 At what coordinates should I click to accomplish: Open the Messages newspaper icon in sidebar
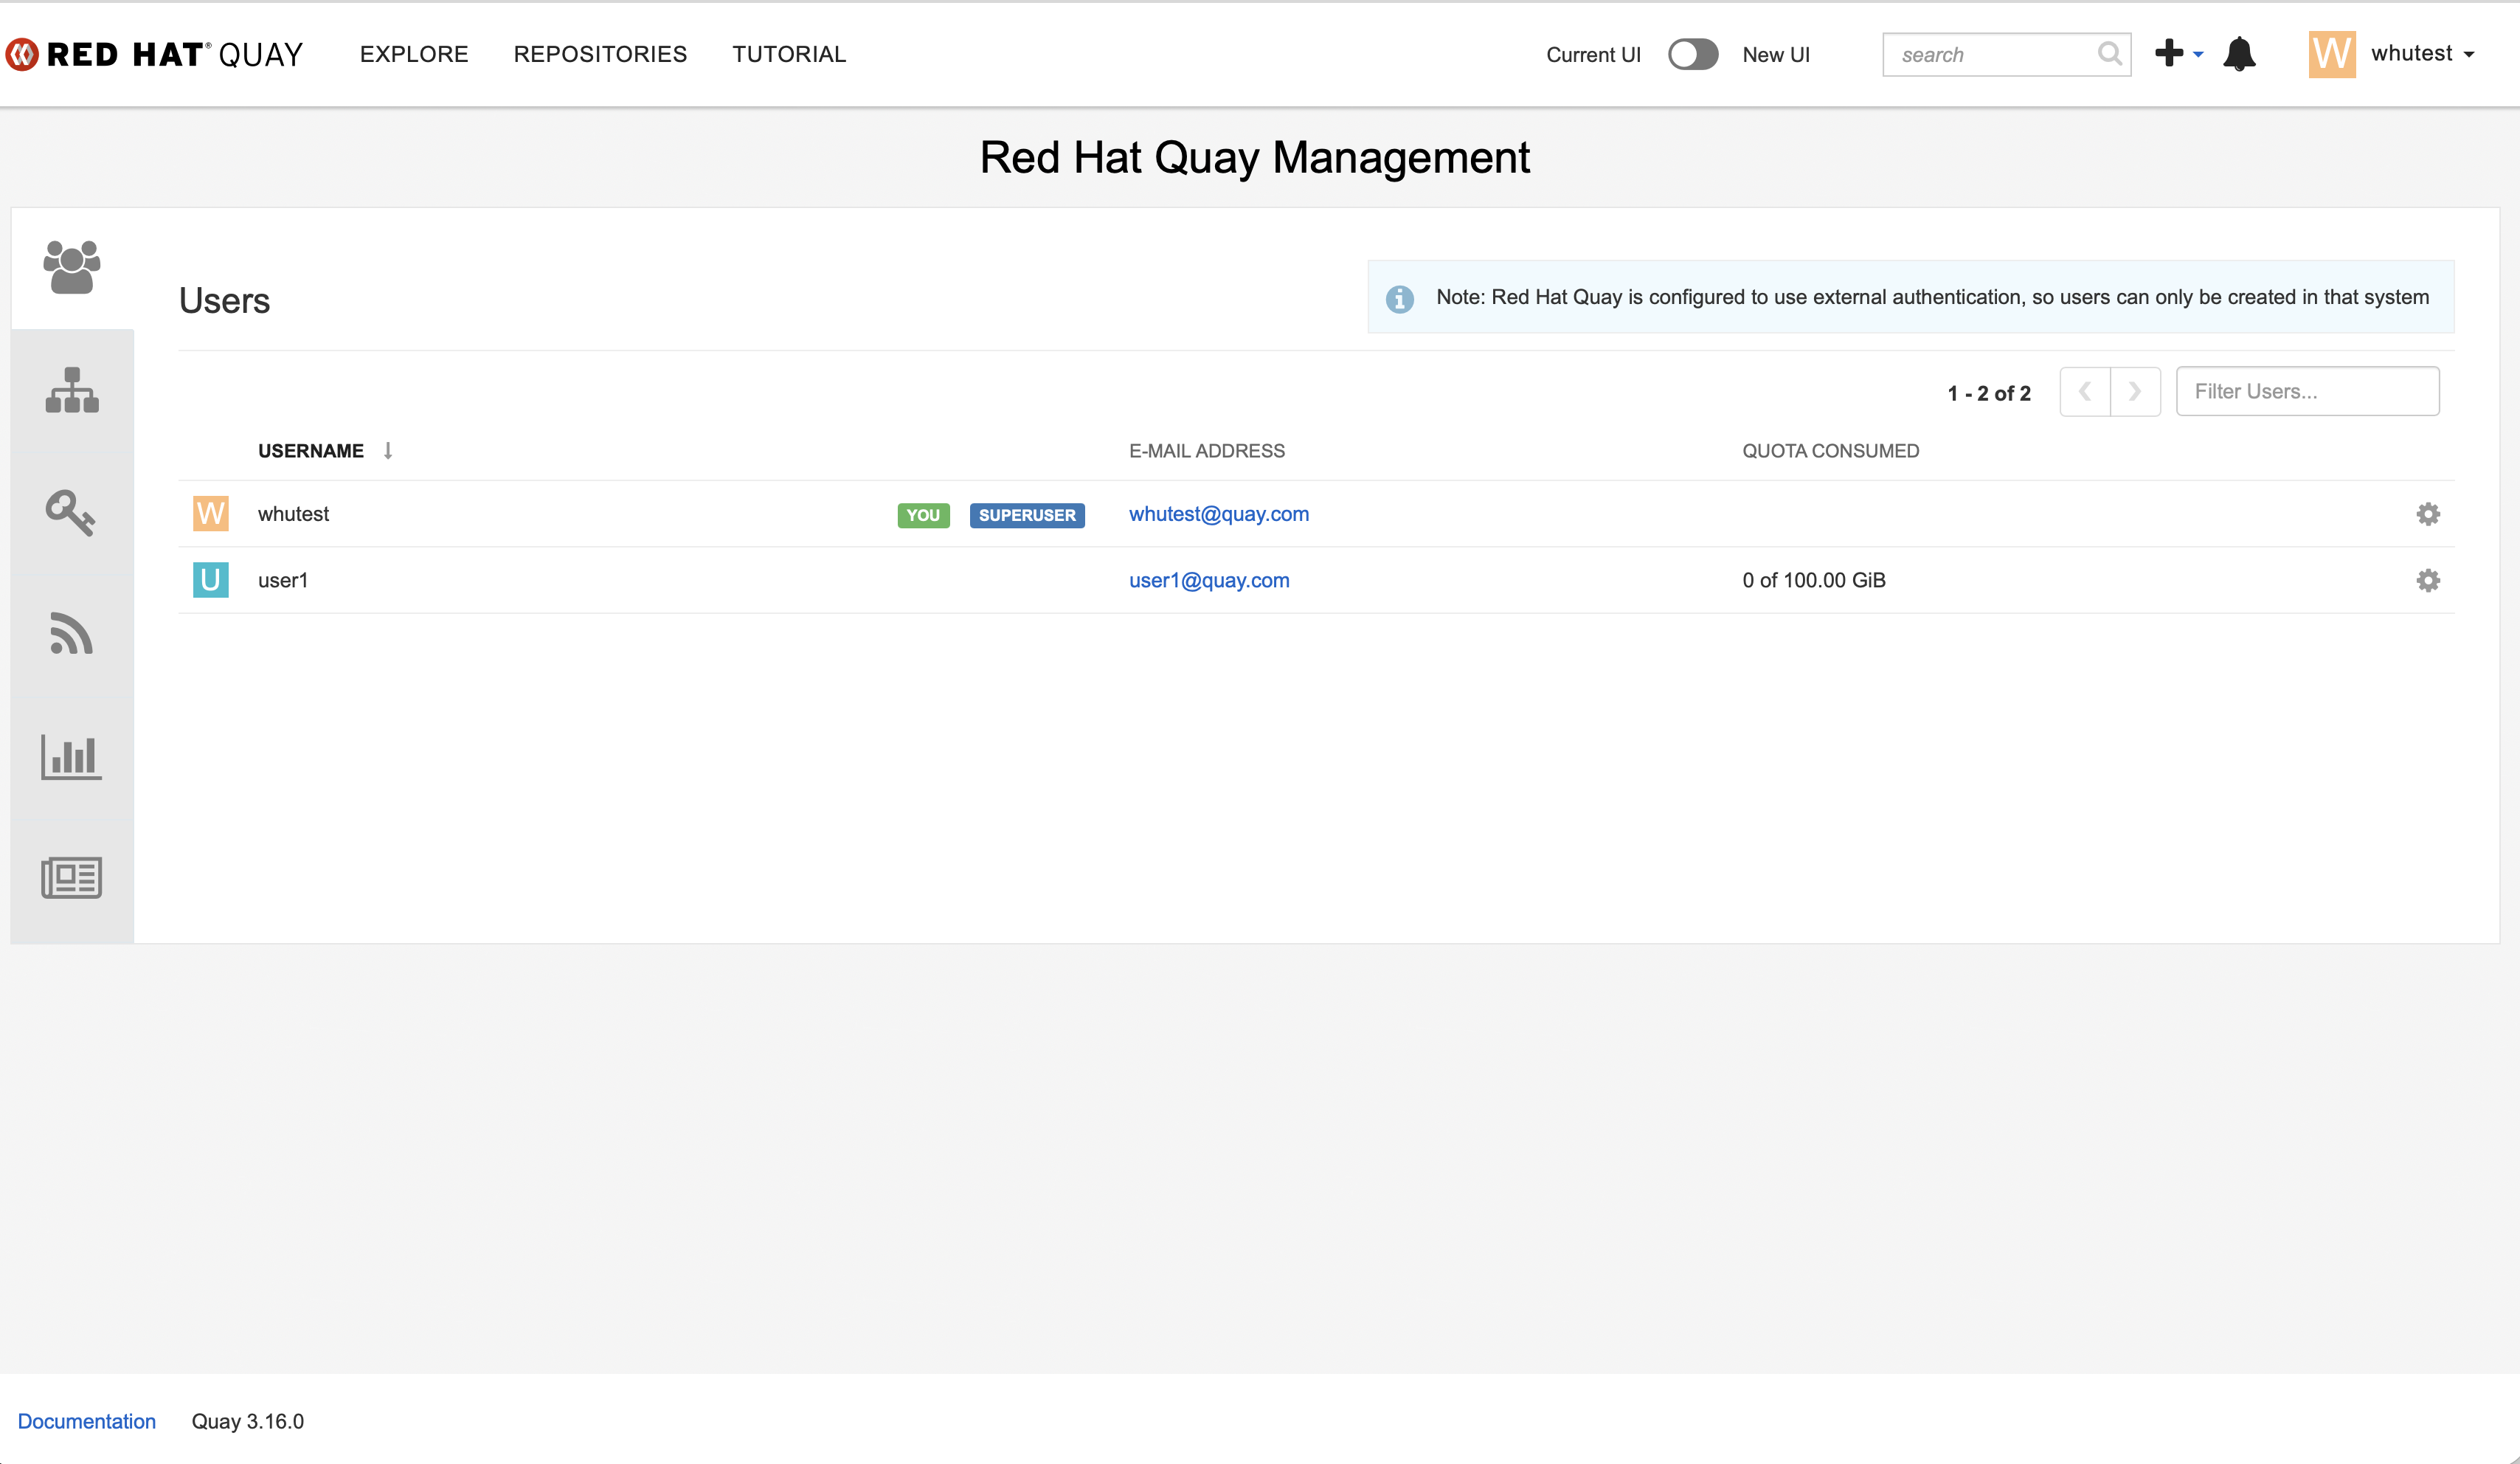(x=71, y=877)
